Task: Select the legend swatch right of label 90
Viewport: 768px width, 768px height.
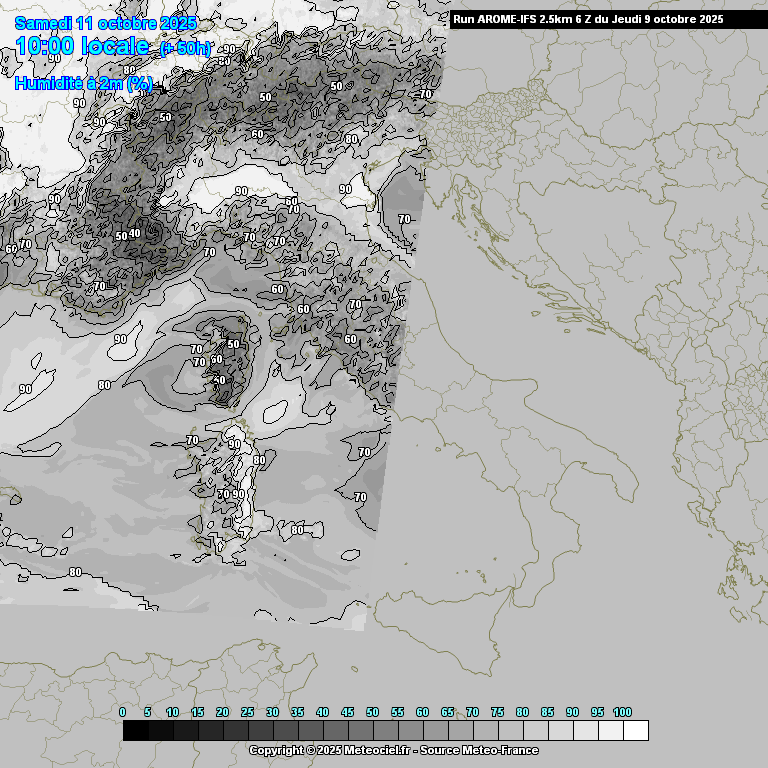Action: click(x=585, y=731)
